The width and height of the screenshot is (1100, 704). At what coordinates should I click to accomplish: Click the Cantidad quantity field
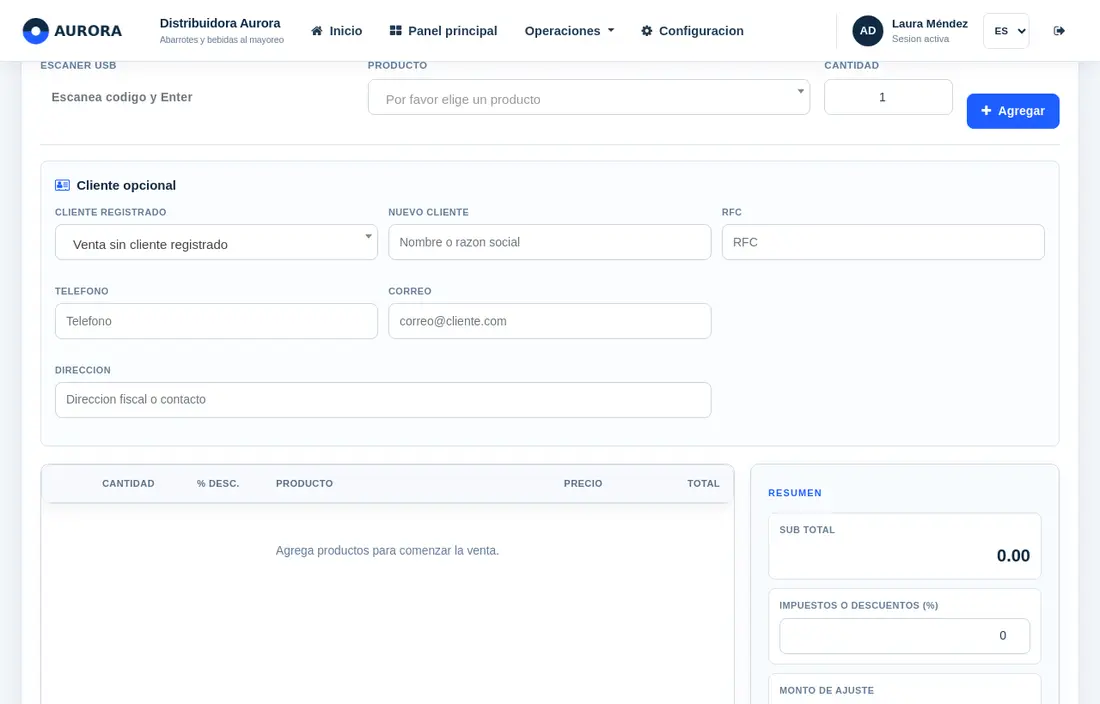888,97
